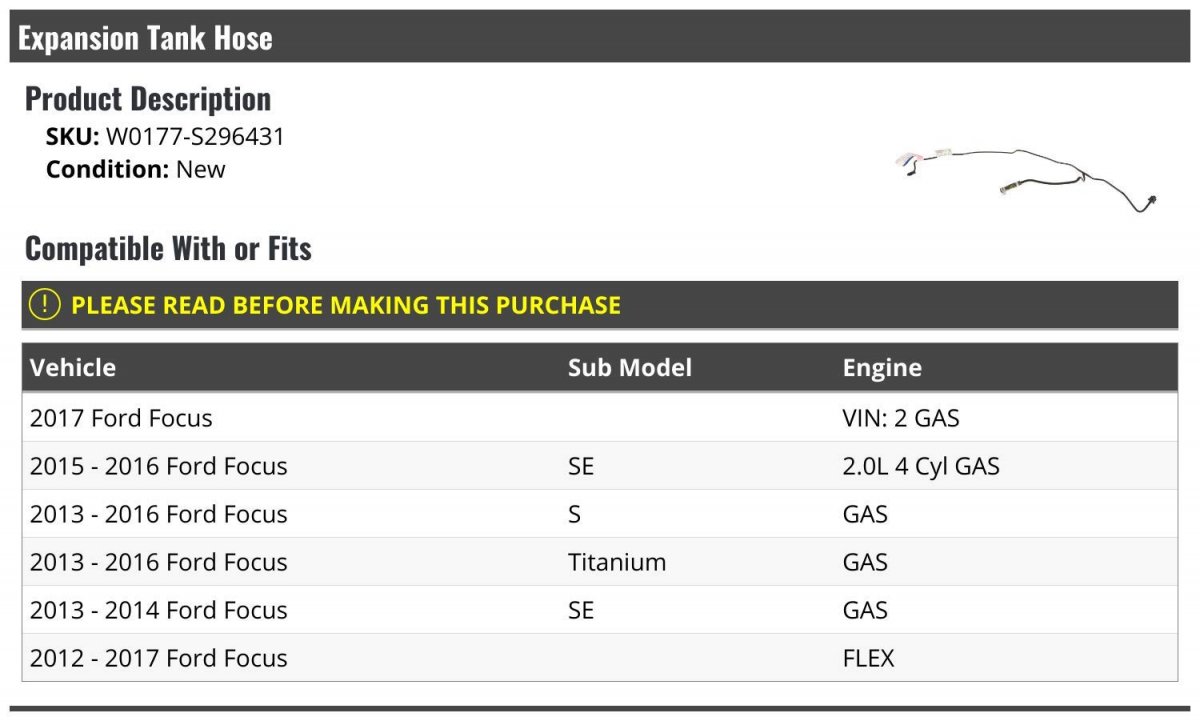
Task: Select the Sub Model column header
Action: click(630, 367)
